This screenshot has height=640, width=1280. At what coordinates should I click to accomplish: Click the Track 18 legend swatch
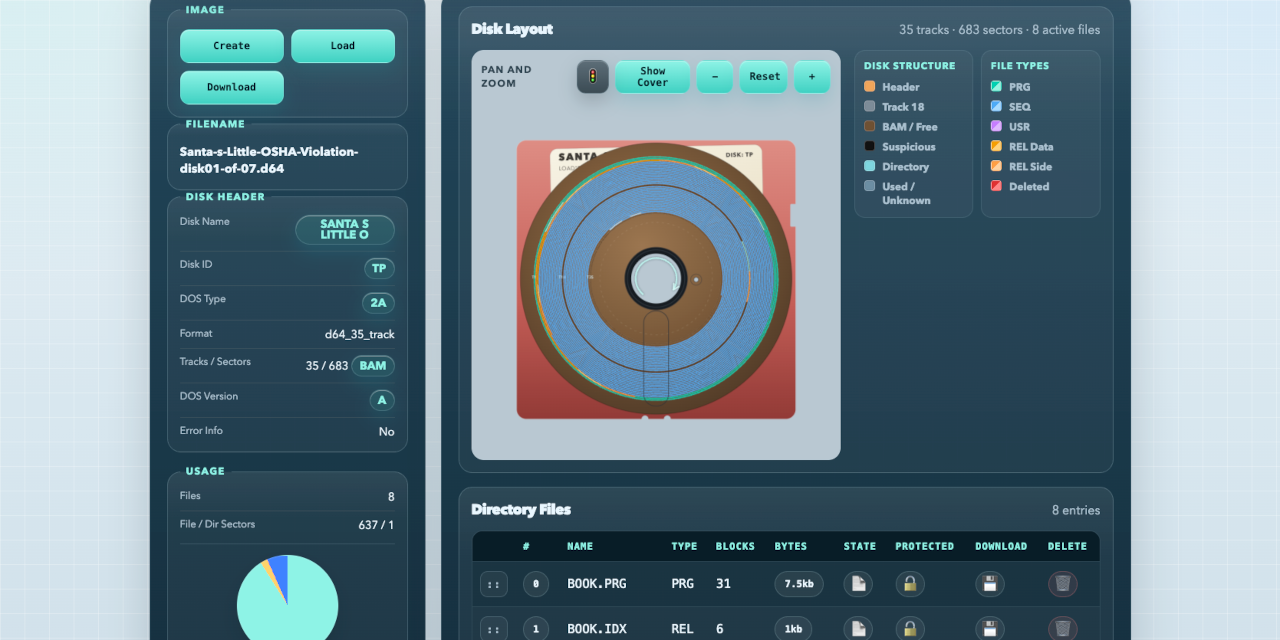[870, 107]
